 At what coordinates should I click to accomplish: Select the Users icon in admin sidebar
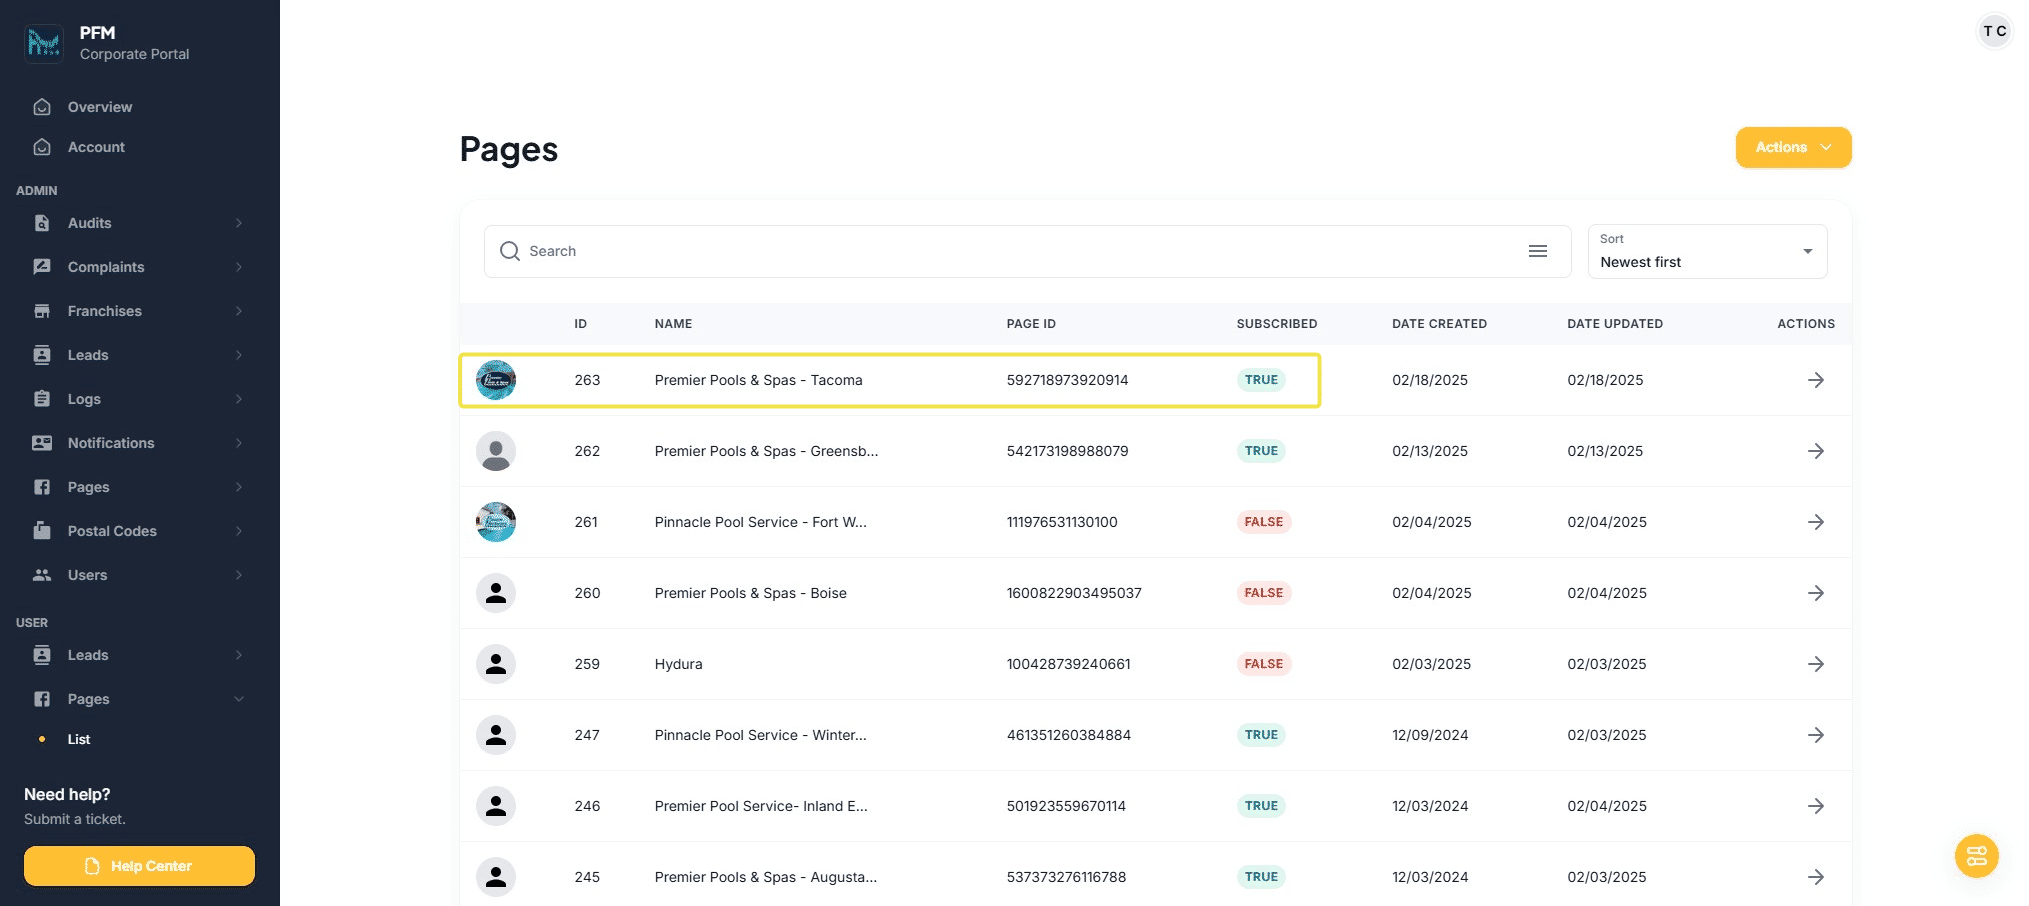click(x=42, y=575)
